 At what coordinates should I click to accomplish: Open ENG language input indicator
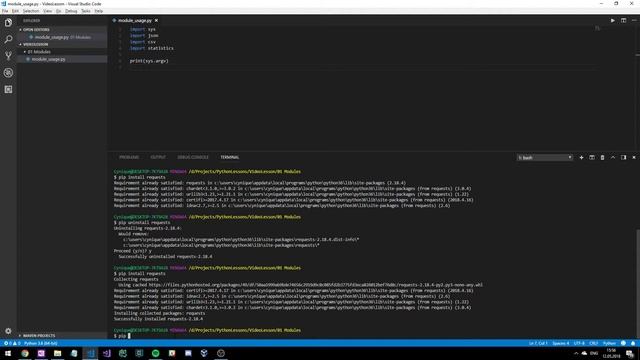pos(594,353)
